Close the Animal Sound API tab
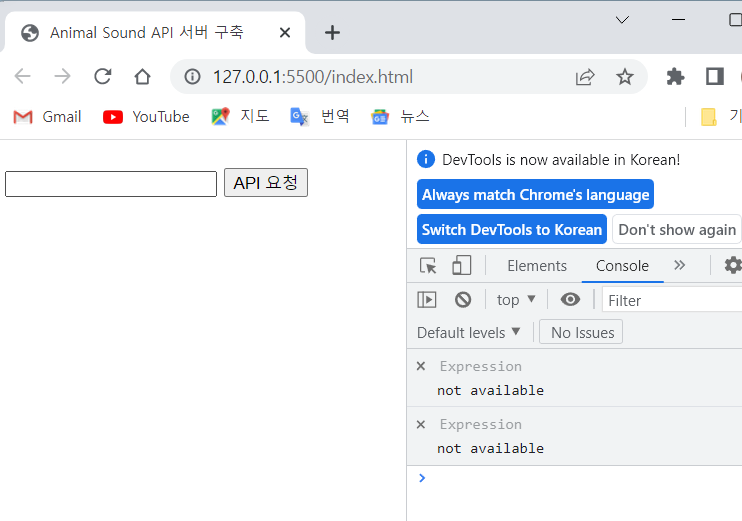 pos(285,33)
